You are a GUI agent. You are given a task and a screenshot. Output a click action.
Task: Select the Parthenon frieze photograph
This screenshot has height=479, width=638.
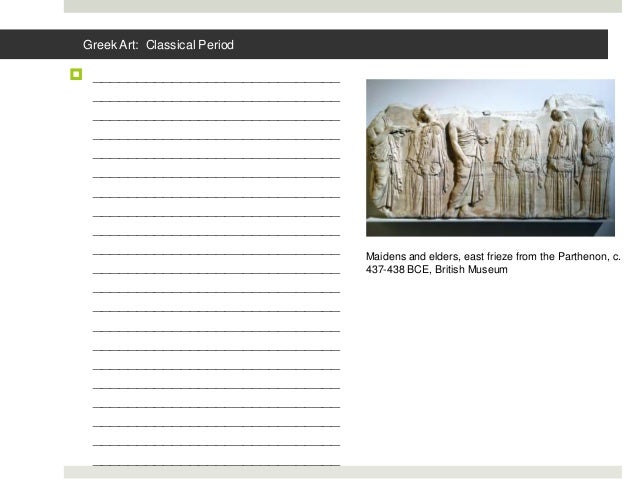click(490, 157)
